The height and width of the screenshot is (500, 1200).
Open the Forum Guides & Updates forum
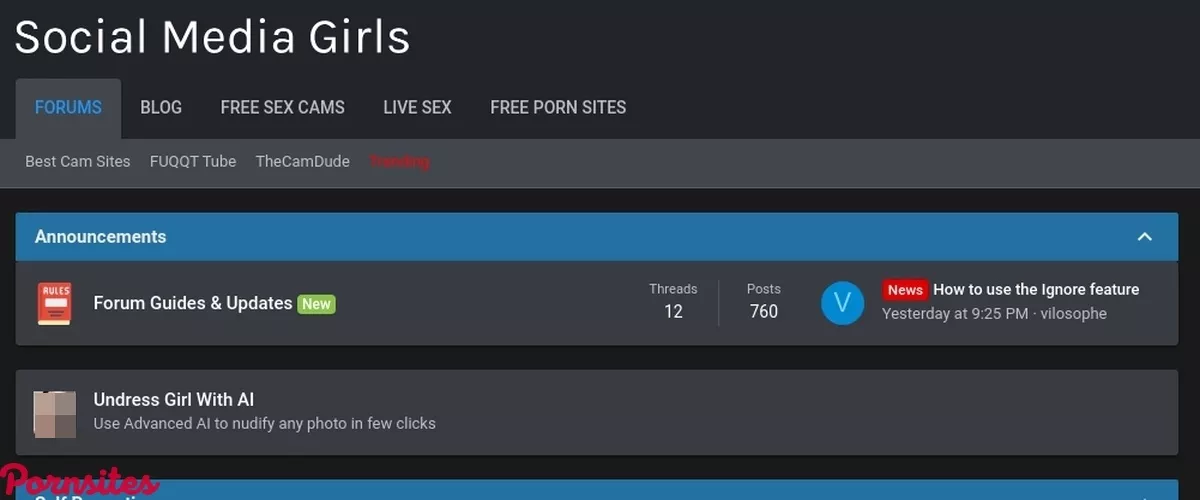click(x=192, y=303)
